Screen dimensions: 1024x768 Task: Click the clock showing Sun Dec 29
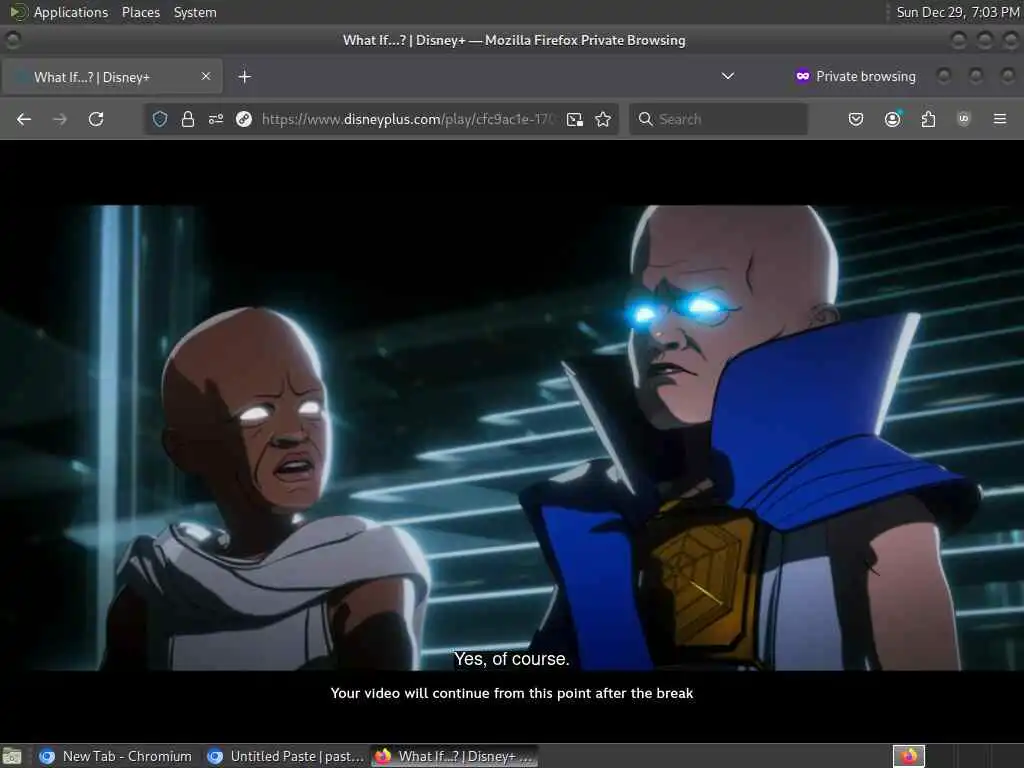957,12
